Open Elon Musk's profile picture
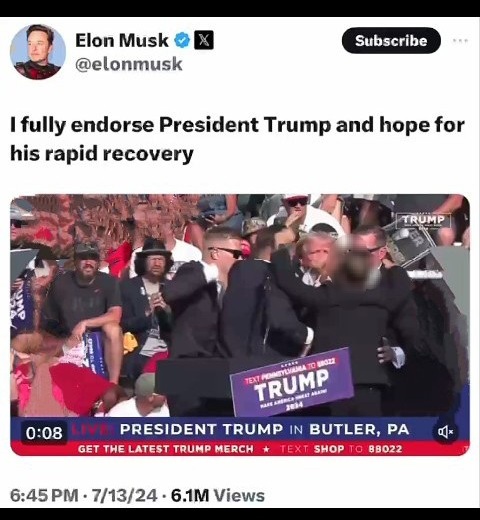The height and width of the screenshot is (520, 480). click(x=37, y=52)
